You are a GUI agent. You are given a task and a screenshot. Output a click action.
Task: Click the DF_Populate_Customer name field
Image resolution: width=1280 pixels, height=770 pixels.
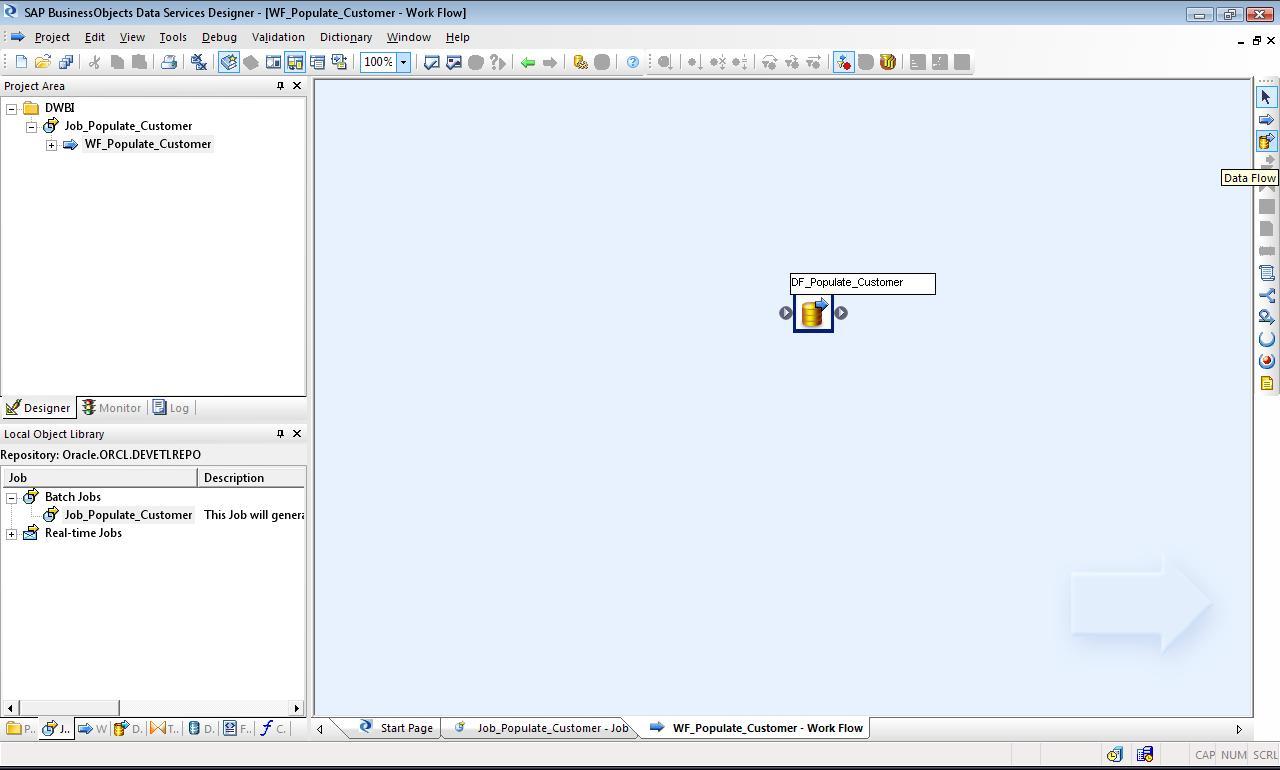pyautogui.click(x=863, y=283)
